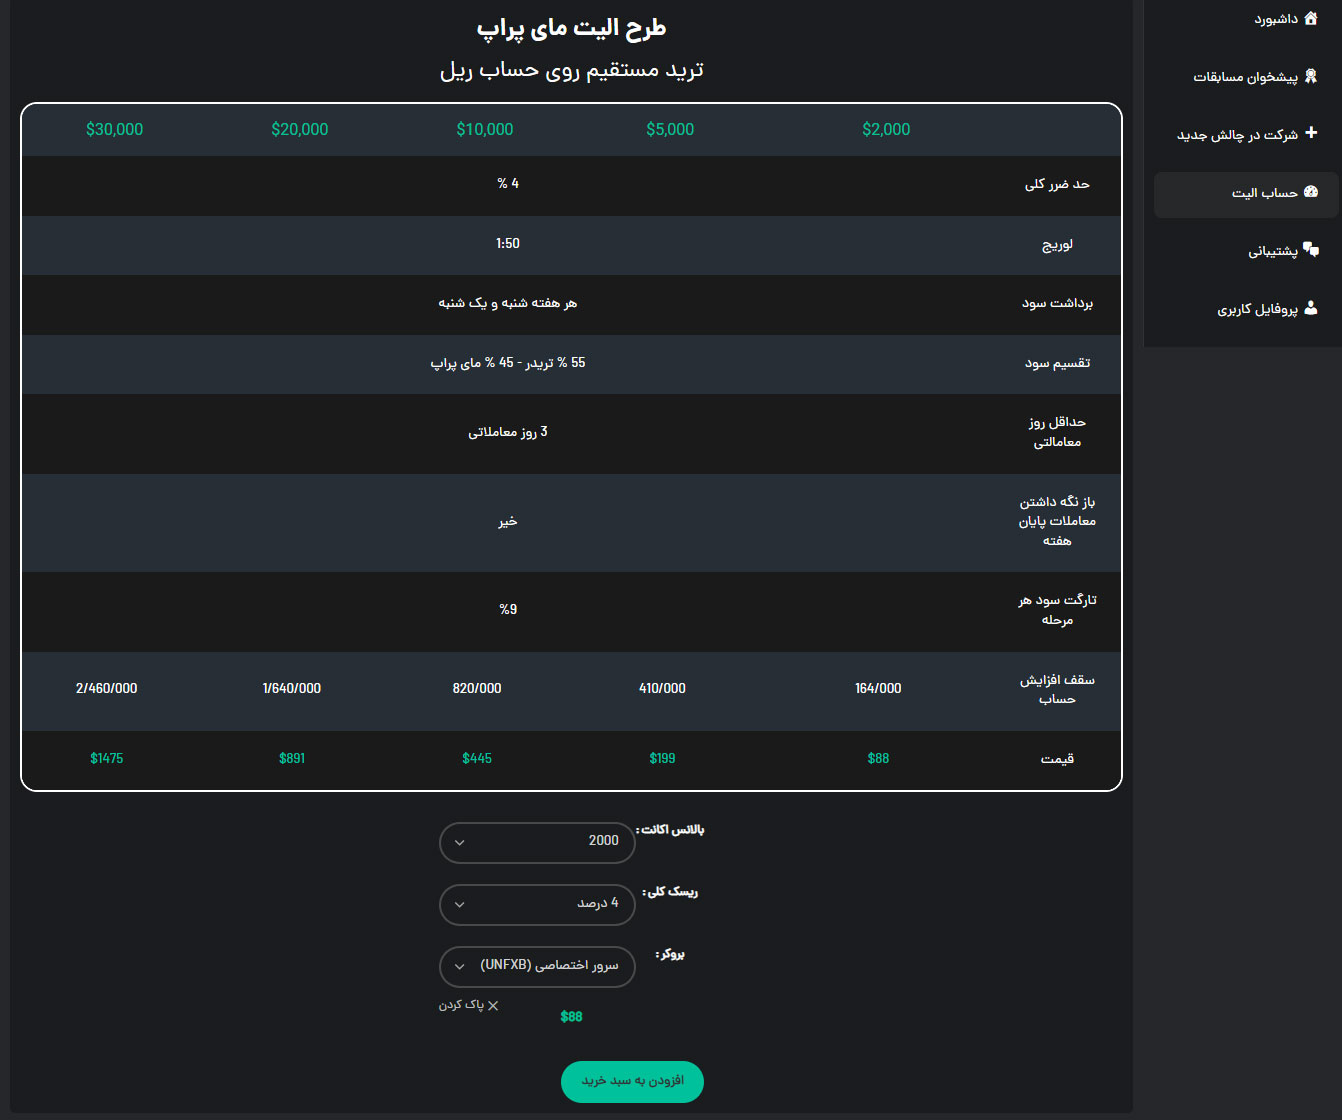Click the 1:50 leverage value
The image size is (1342, 1120).
tap(508, 243)
